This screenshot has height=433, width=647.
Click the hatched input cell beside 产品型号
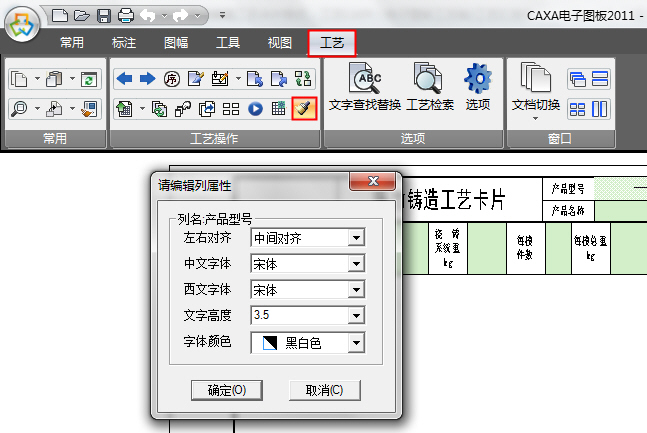(x=621, y=189)
